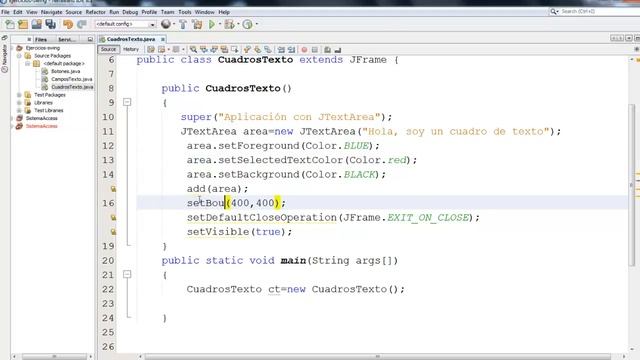
Task: Click the Save All toolbar icon
Action: (50, 24)
